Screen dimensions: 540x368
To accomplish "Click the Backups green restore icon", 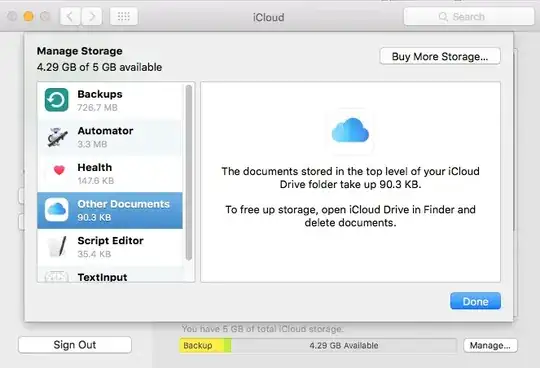I will tap(56, 100).
